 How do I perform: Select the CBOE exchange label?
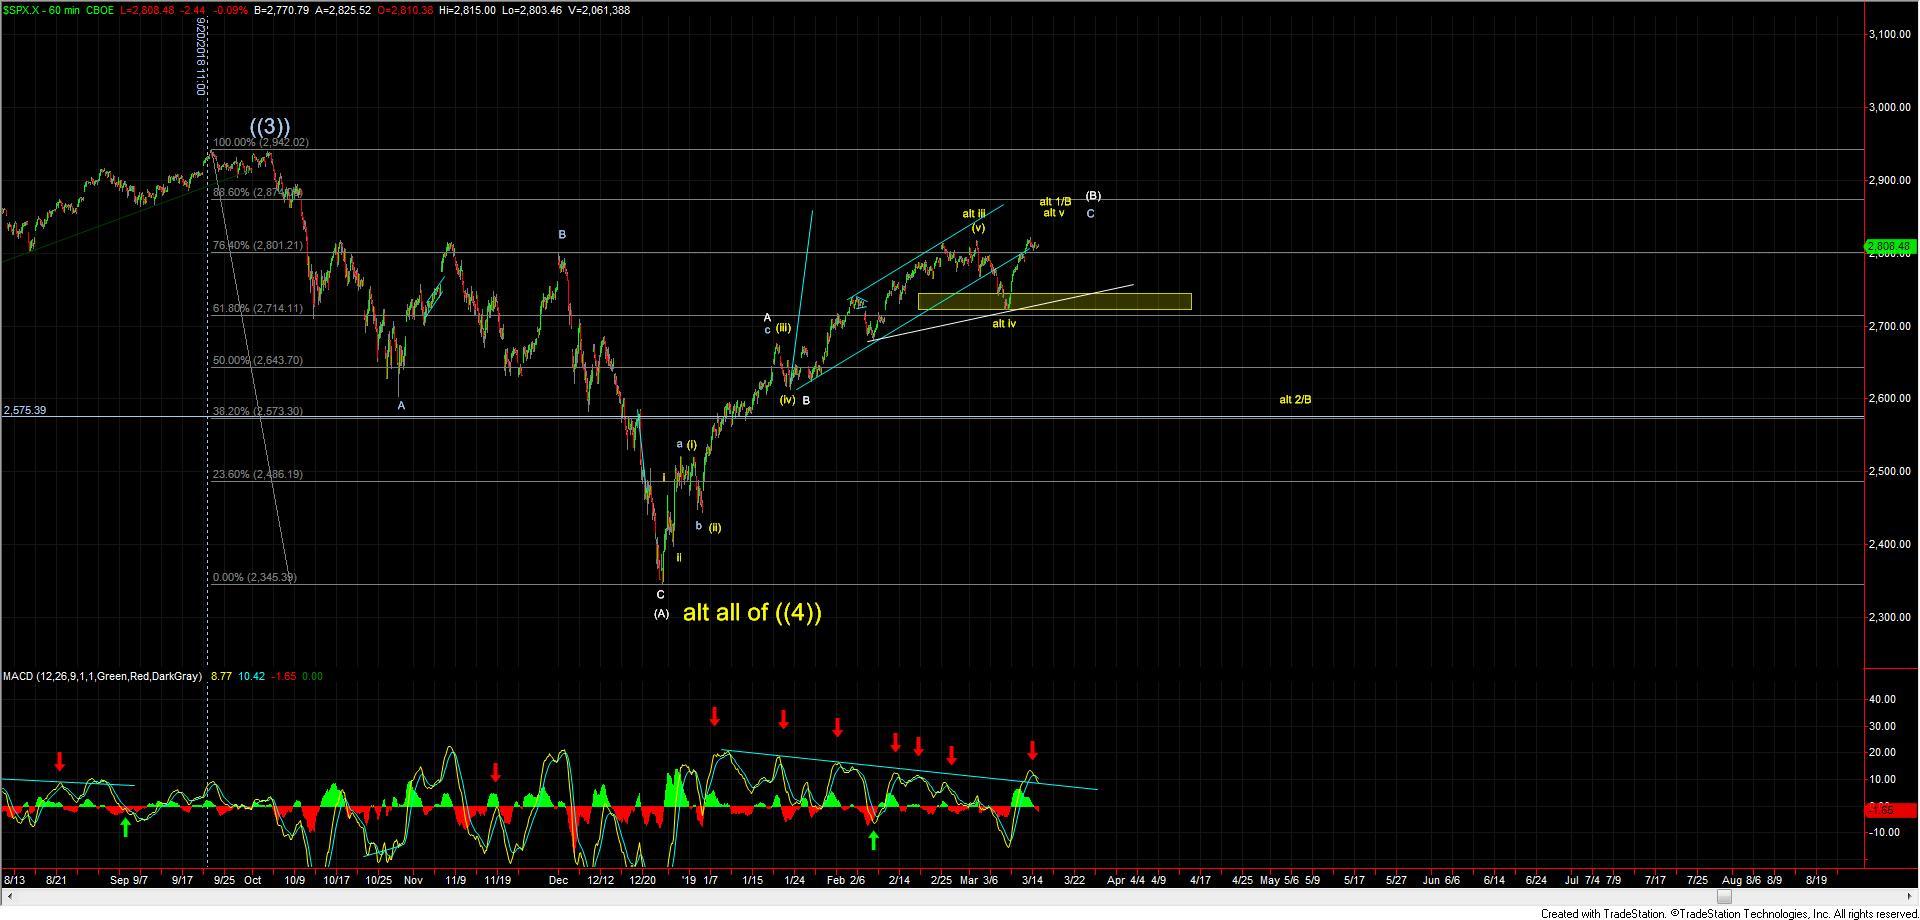click(x=100, y=10)
